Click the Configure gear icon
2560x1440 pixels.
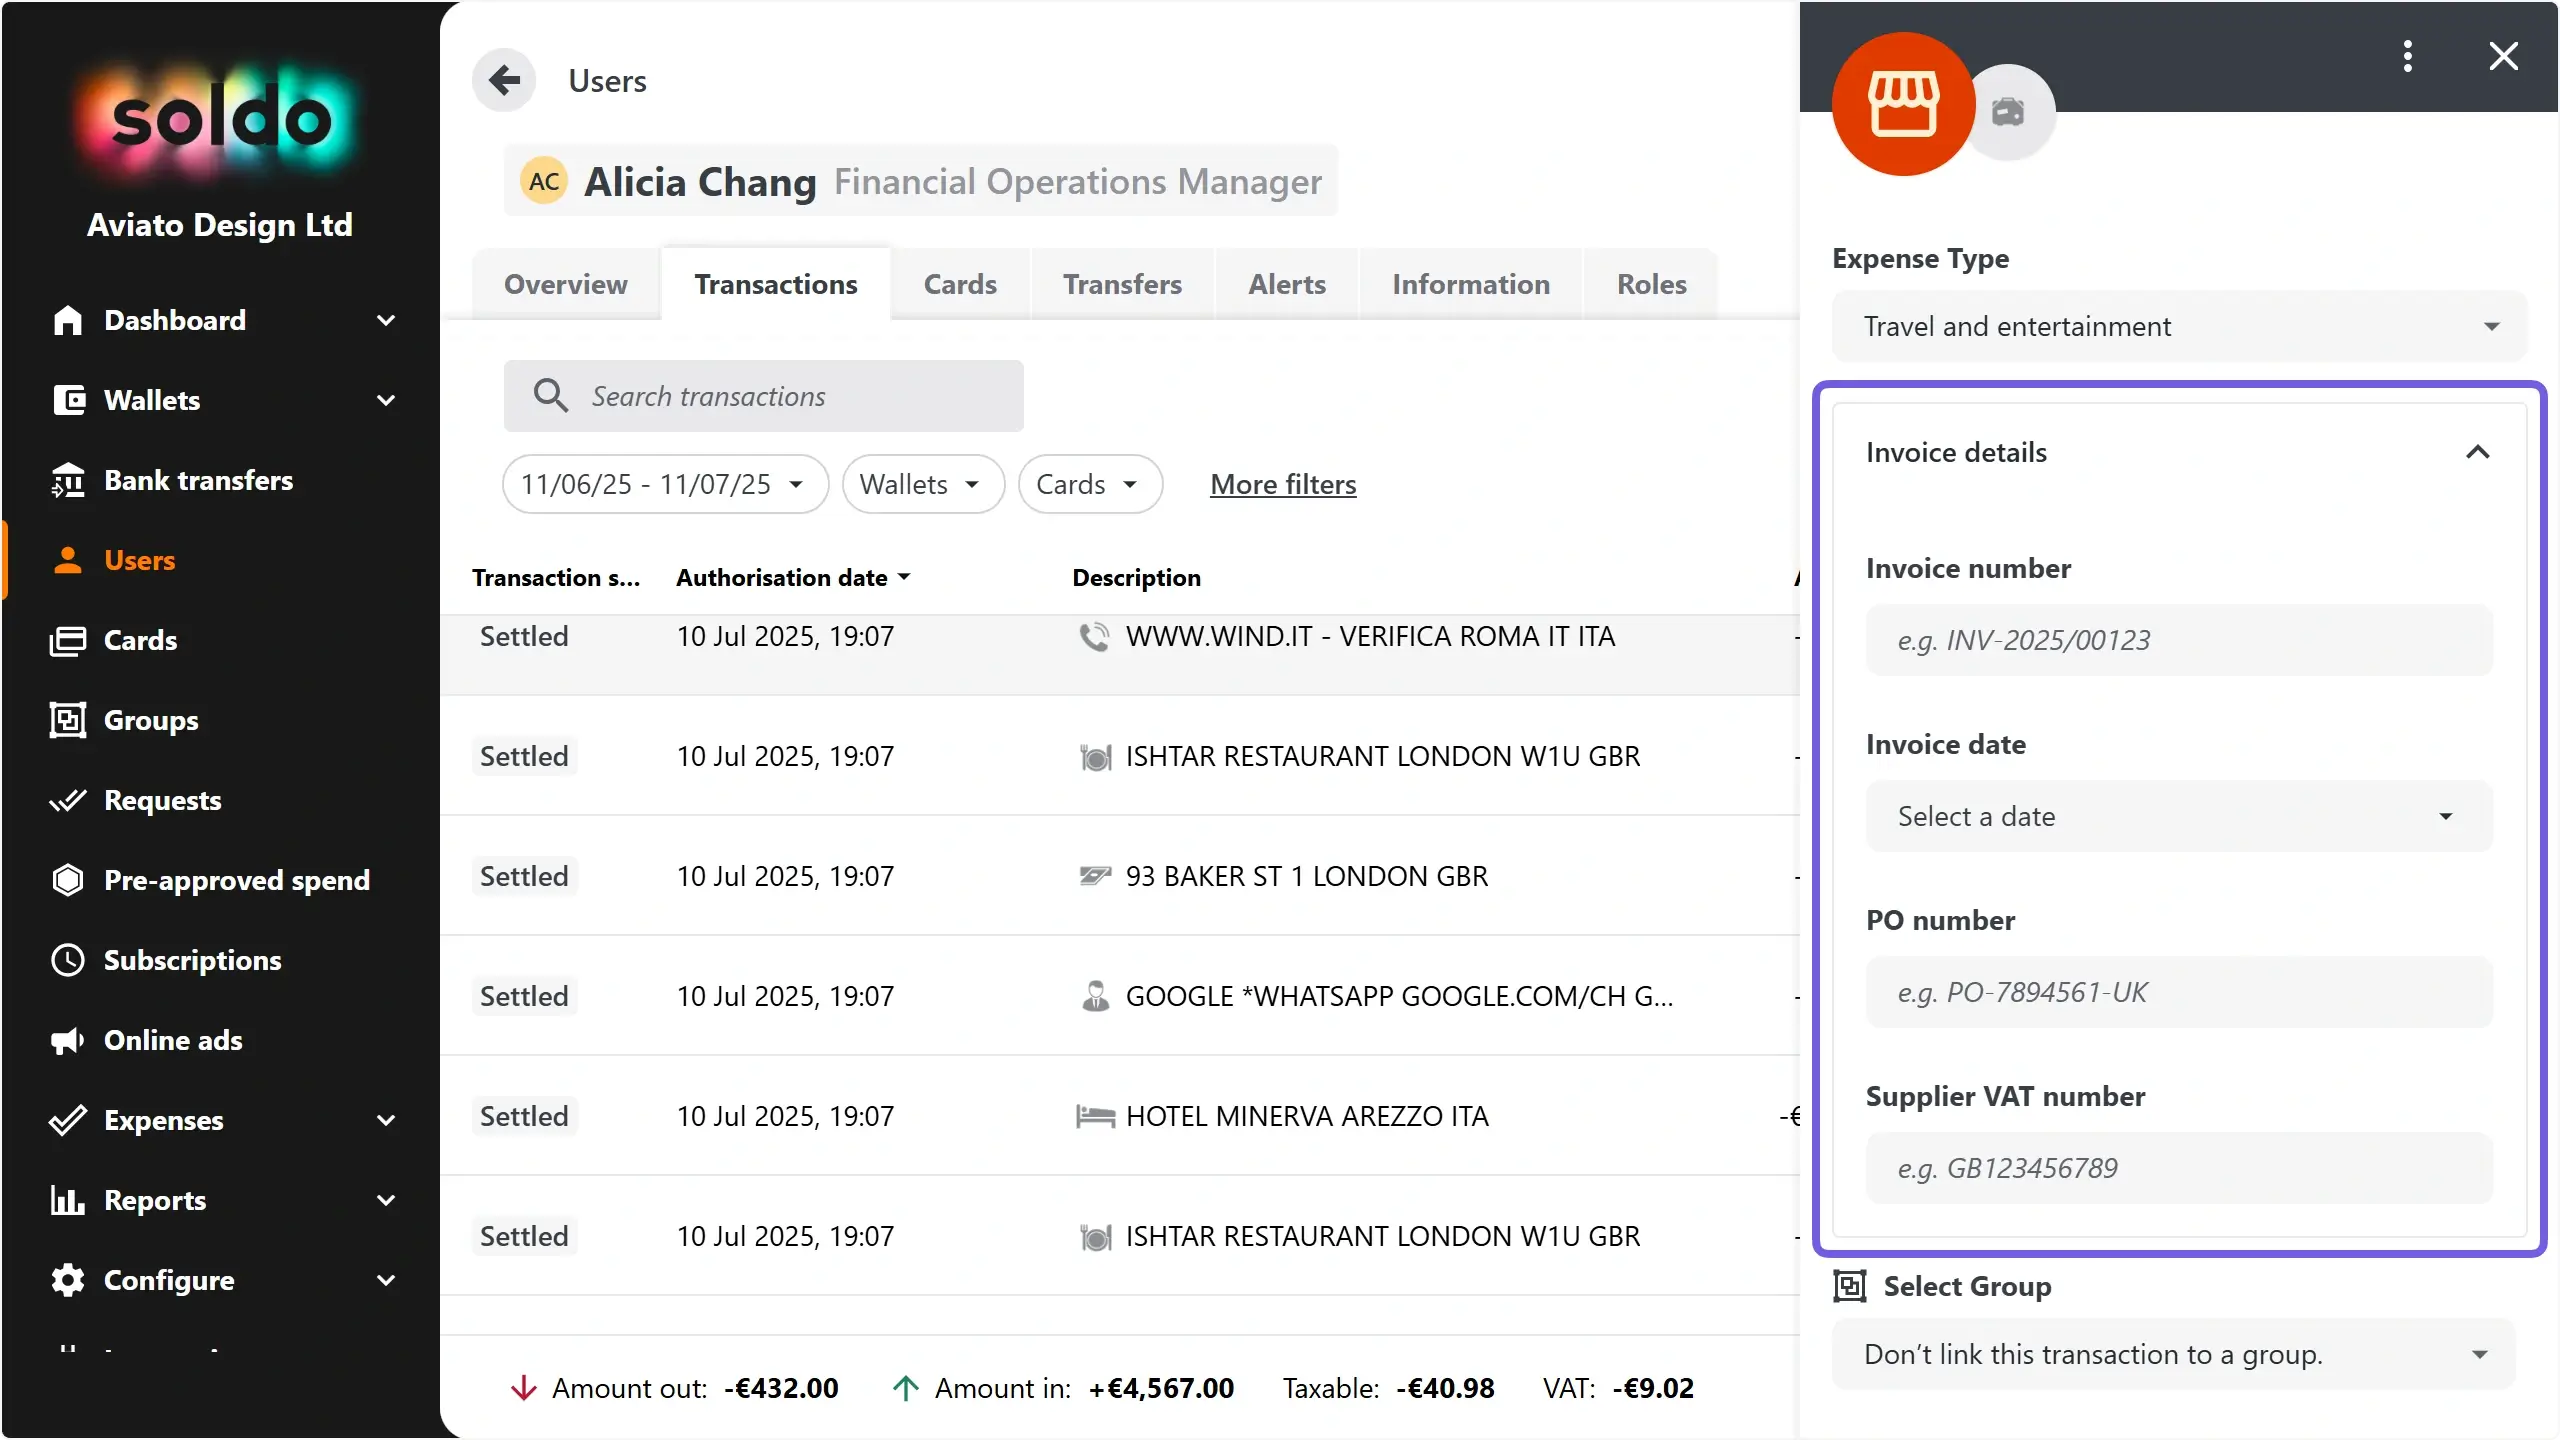coord(68,1280)
